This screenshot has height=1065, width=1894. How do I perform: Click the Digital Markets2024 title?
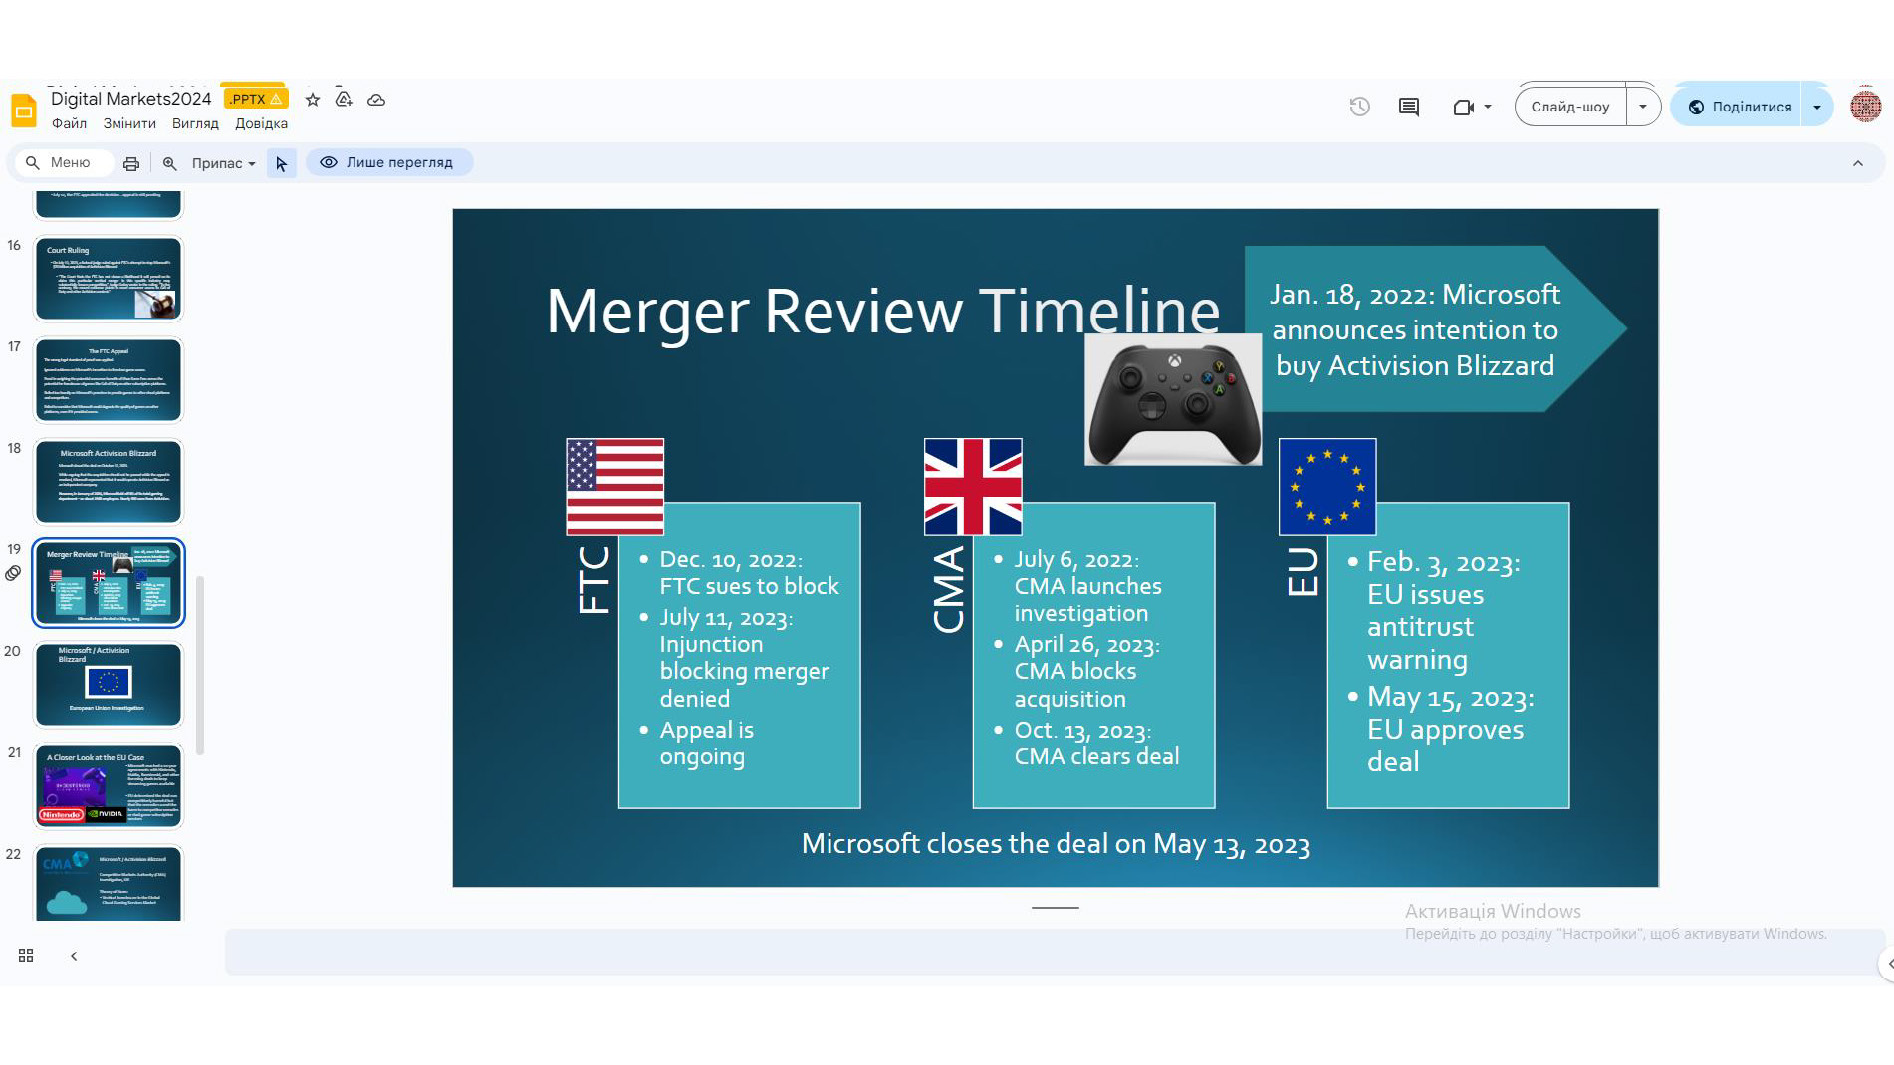point(131,99)
